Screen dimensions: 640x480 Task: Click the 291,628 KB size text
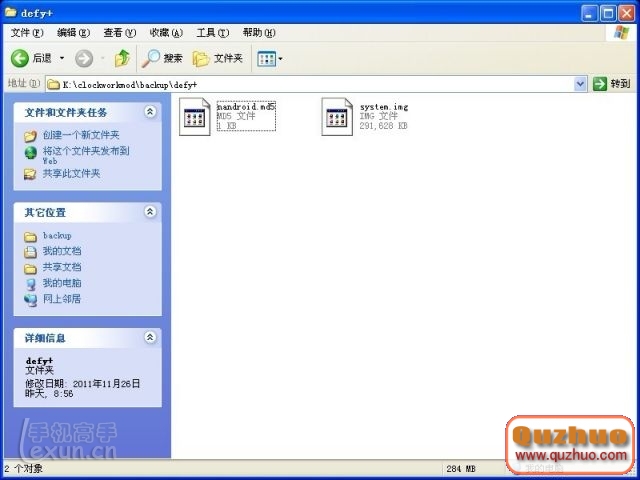(383, 126)
